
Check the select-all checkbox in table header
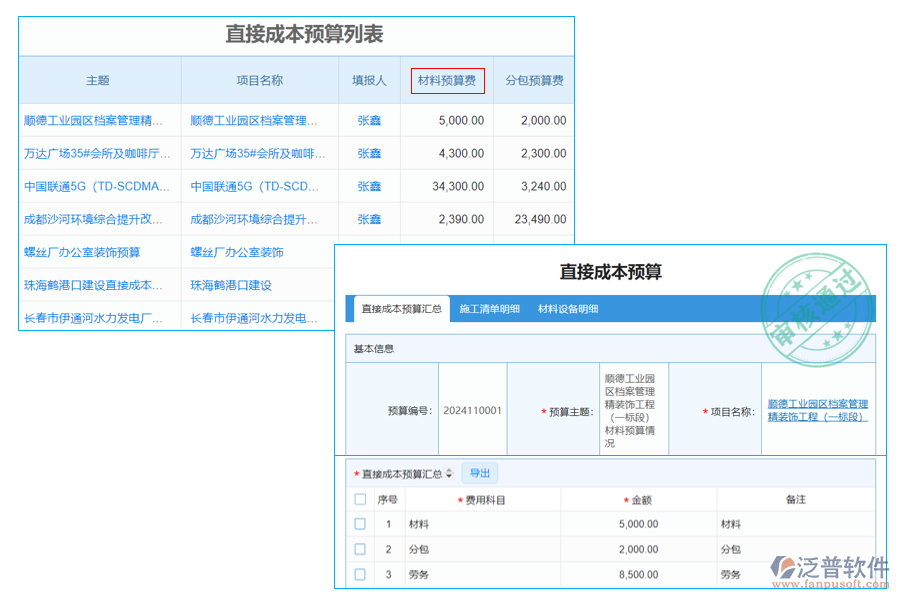360,499
